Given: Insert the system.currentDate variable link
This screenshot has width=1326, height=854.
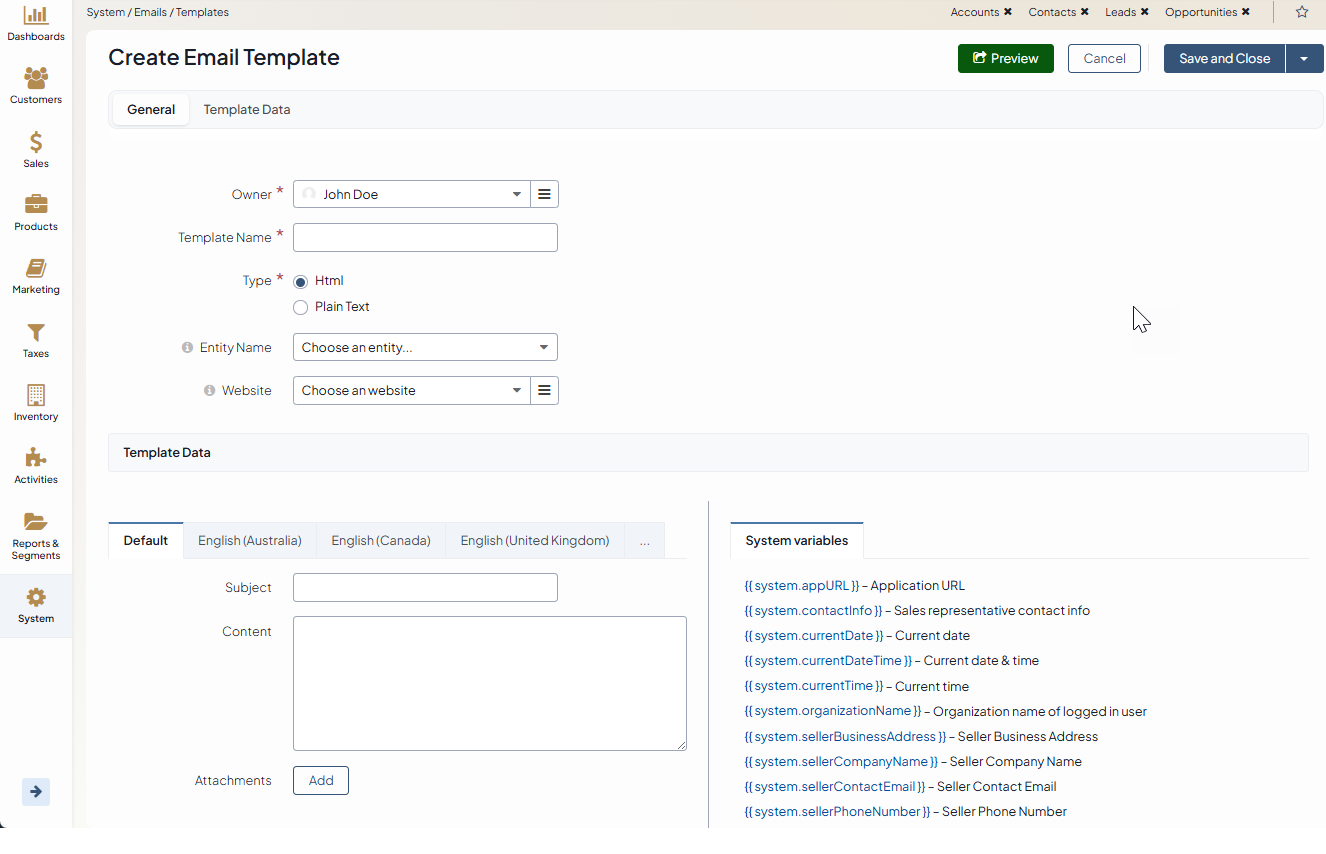Looking at the screenshot, I should point(814,636).
